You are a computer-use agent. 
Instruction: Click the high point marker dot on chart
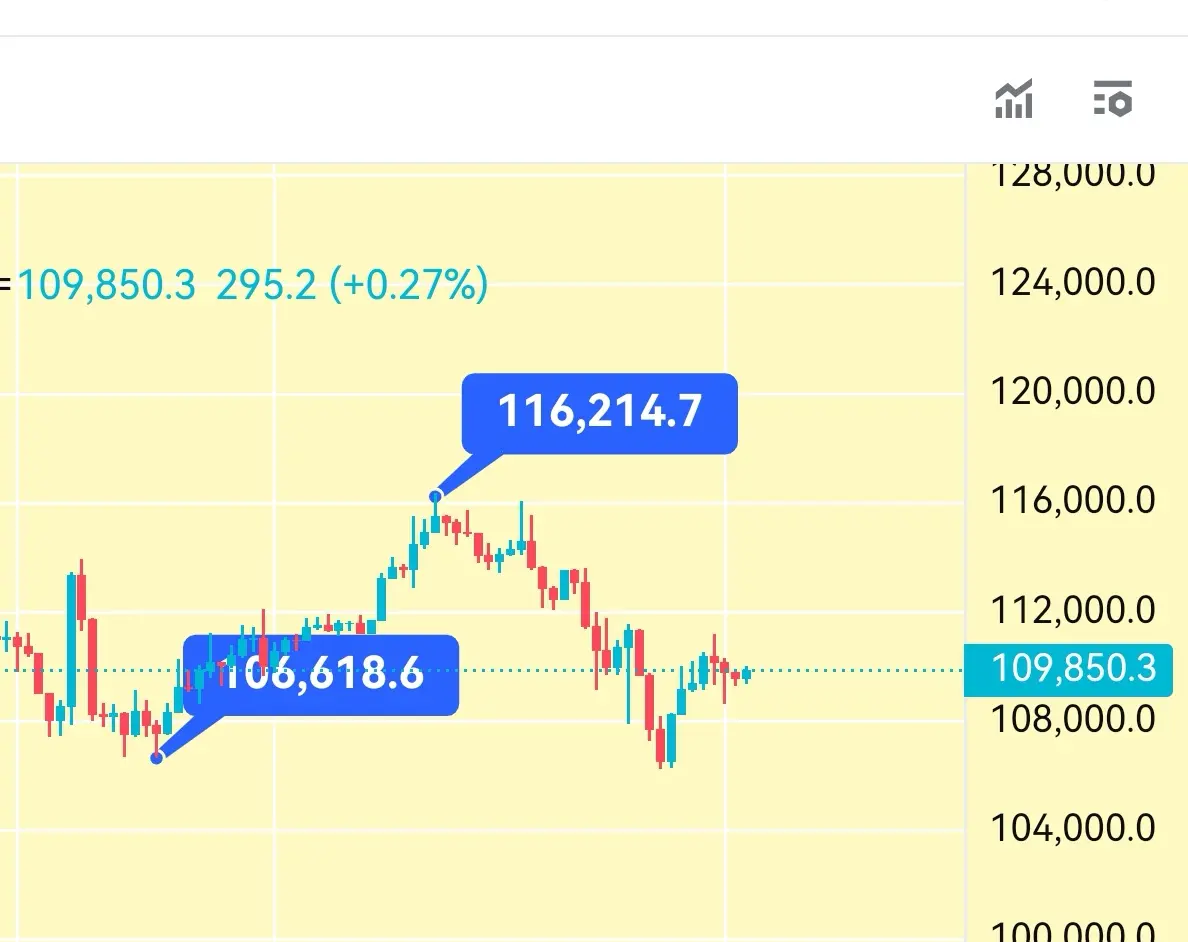click(x=436, y=496)
